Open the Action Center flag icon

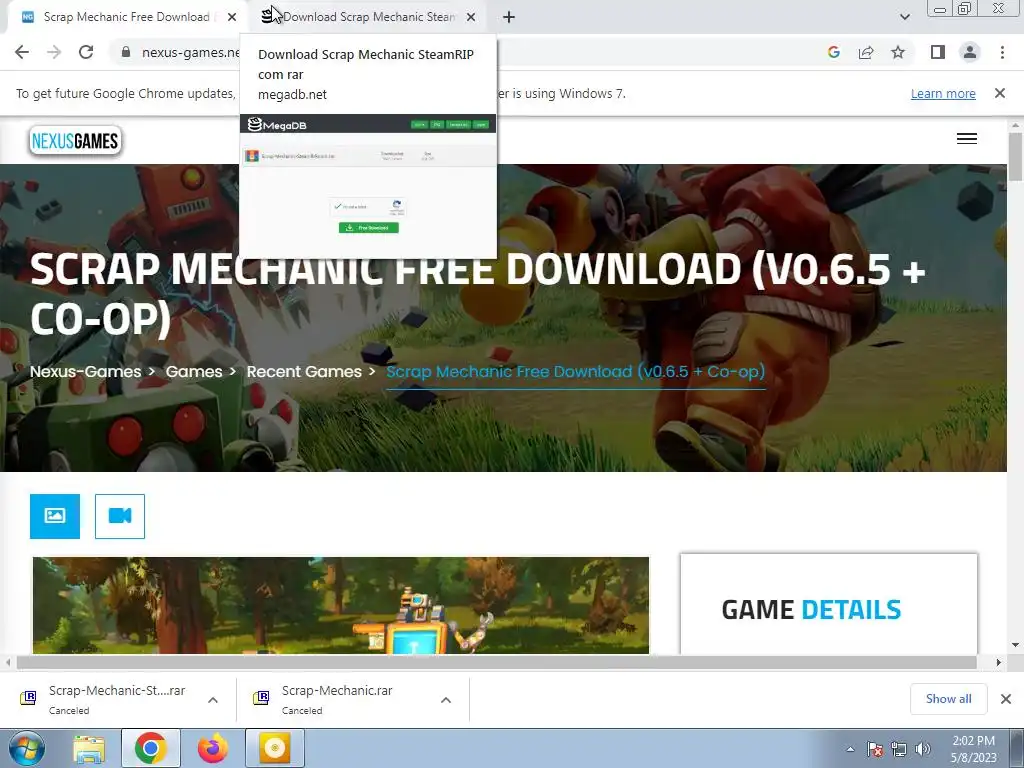pyautogui.click(x=875, y=749)
